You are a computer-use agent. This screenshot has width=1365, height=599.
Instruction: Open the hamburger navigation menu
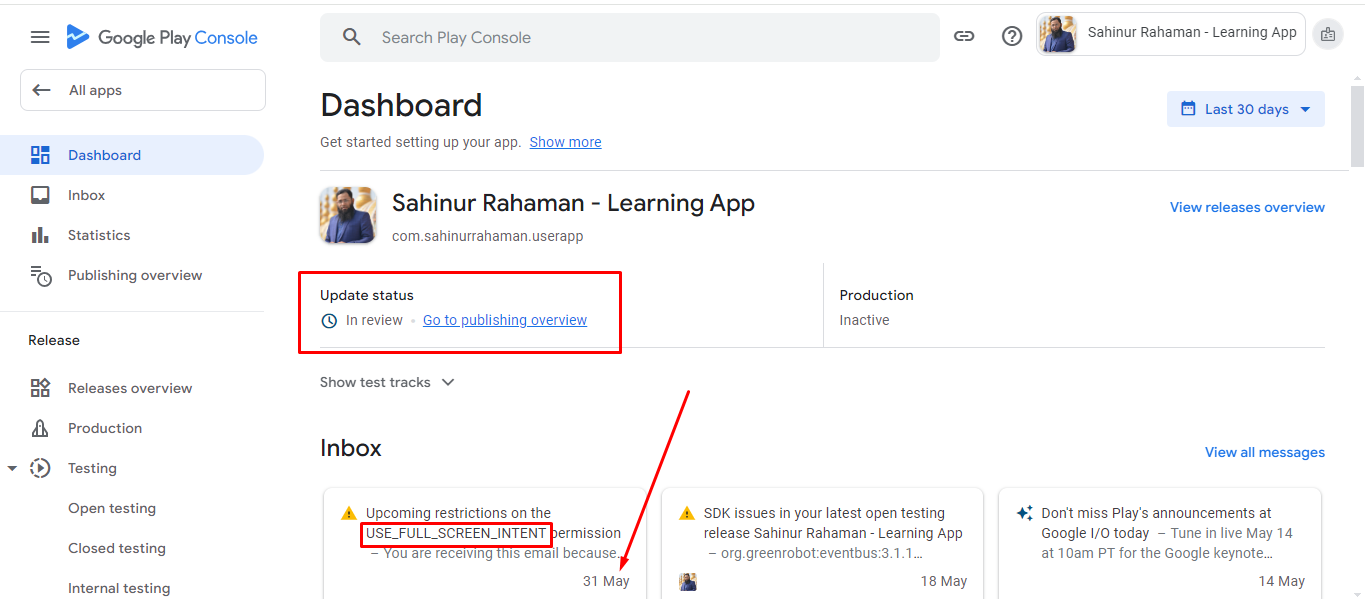40,38
